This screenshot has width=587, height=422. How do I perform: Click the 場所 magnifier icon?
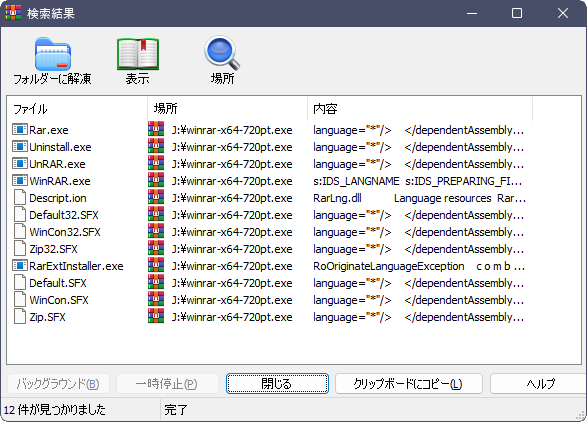click(222, 53)
